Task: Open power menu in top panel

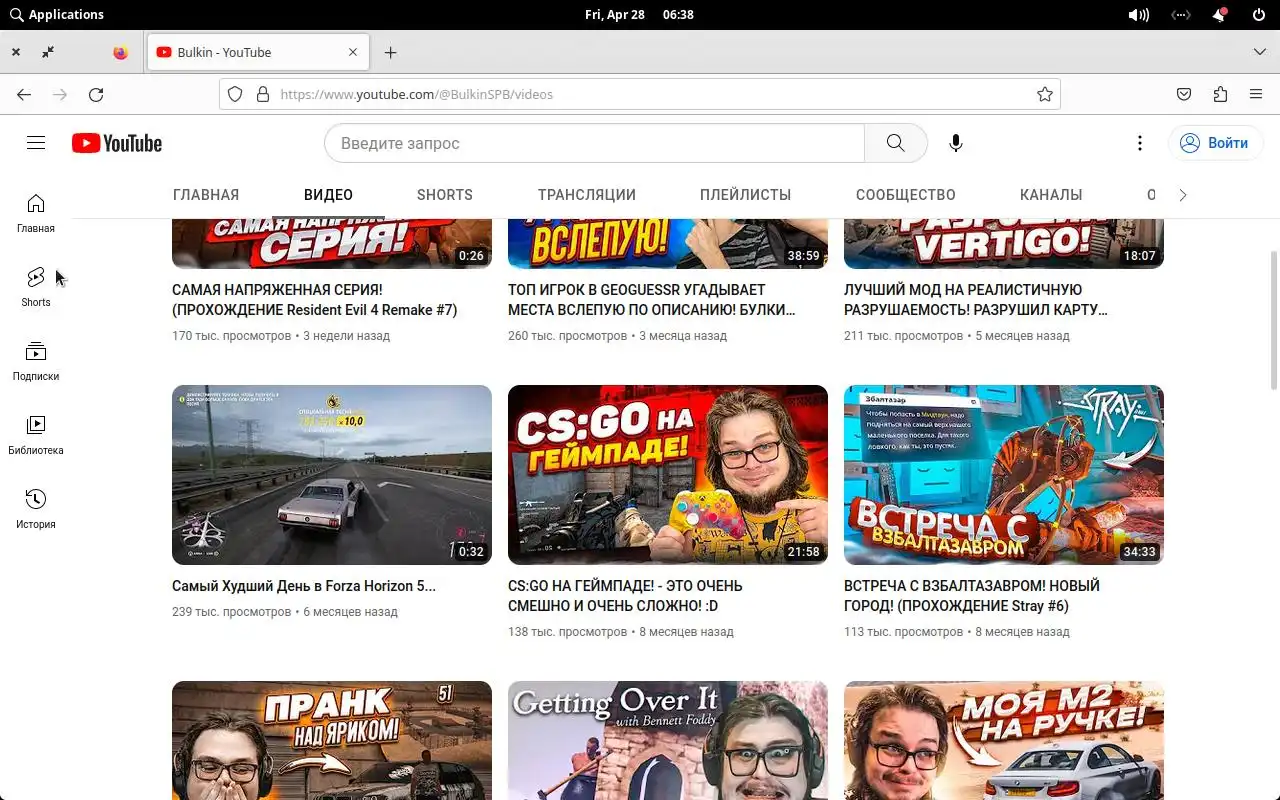Action: click(1259, 15)
